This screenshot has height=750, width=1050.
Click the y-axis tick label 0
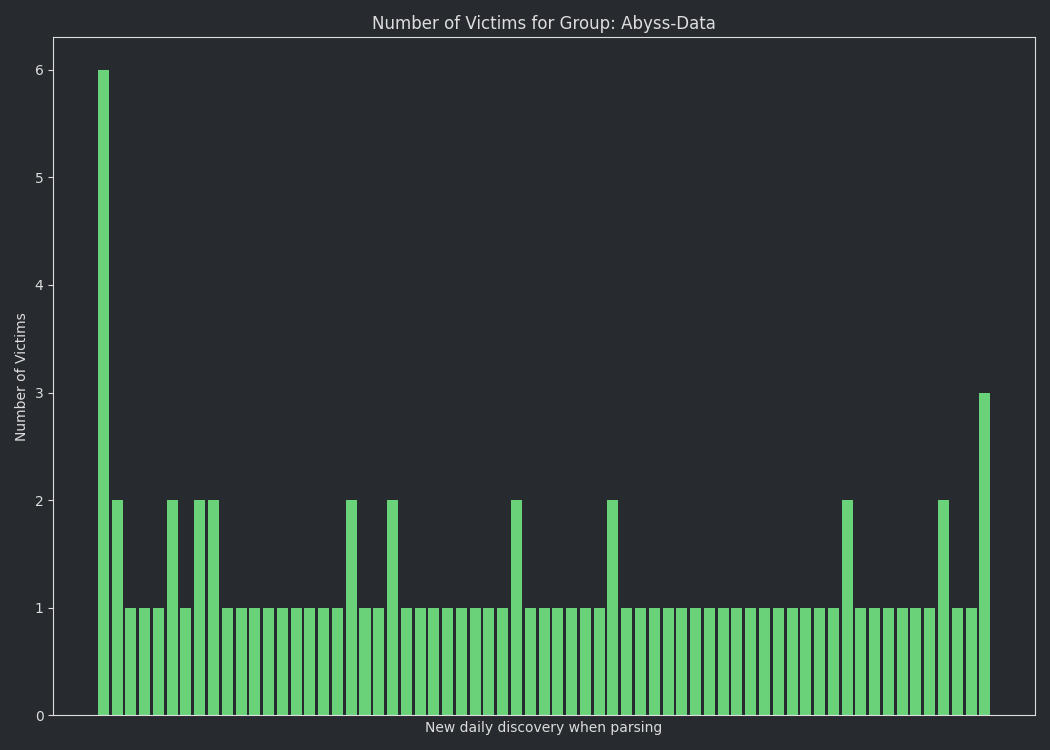tap(40, 717)
